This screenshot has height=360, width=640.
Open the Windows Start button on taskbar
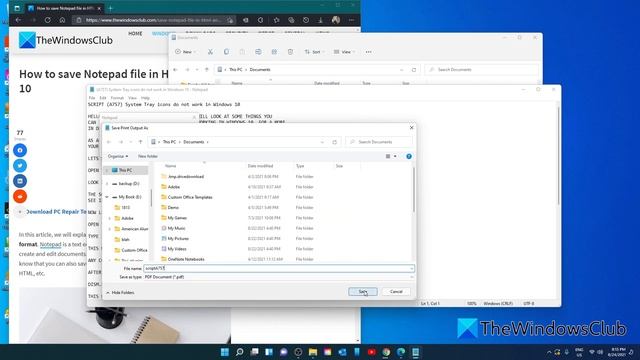[x=224, y=352]
